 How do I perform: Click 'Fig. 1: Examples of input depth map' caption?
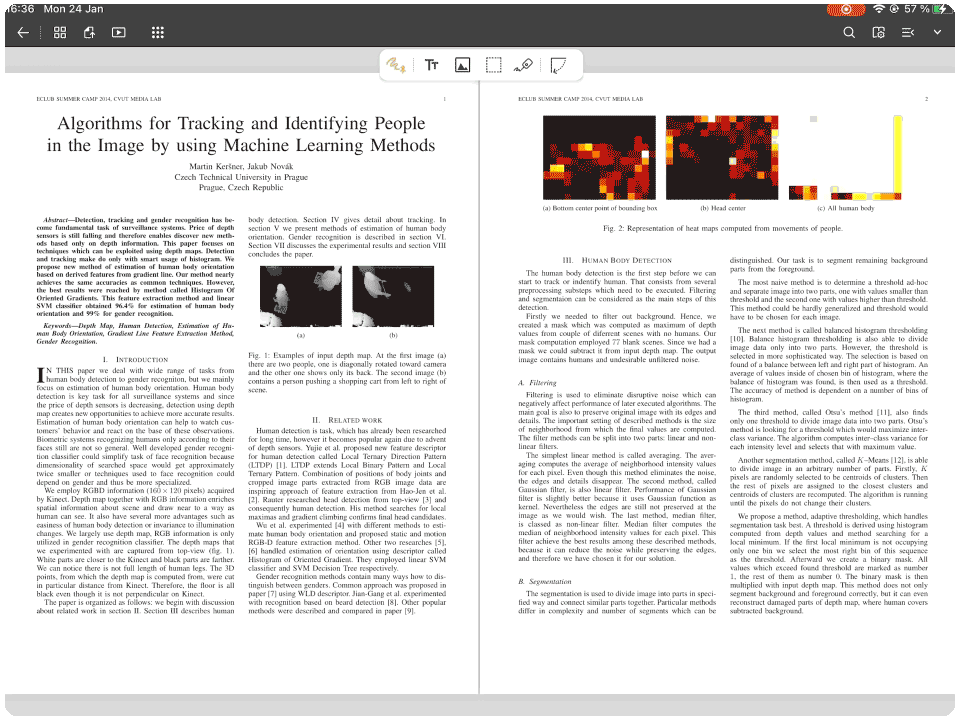pos(347,372)
